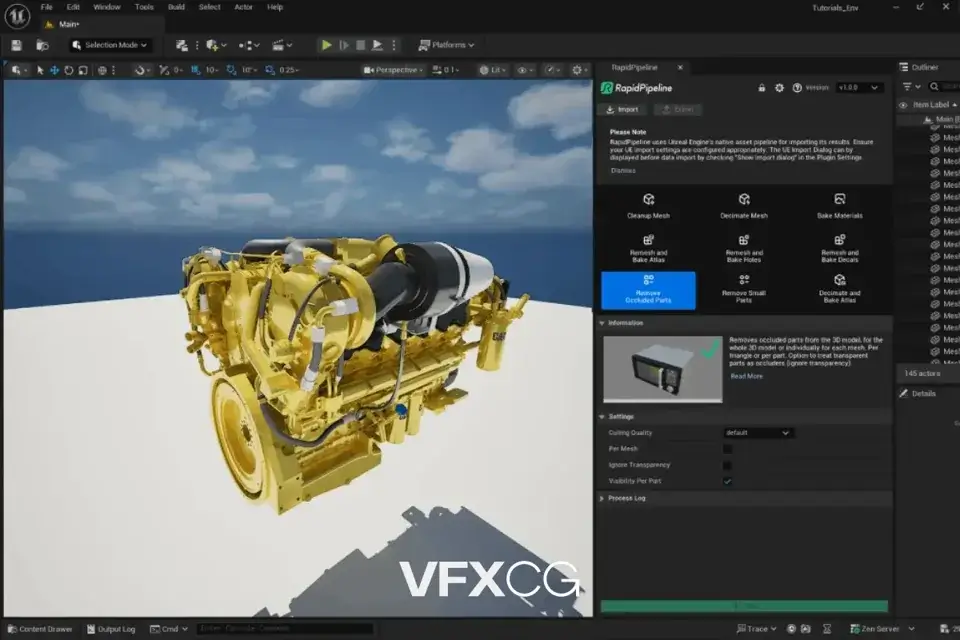Select the RapidPipeline panel tab

634,67
